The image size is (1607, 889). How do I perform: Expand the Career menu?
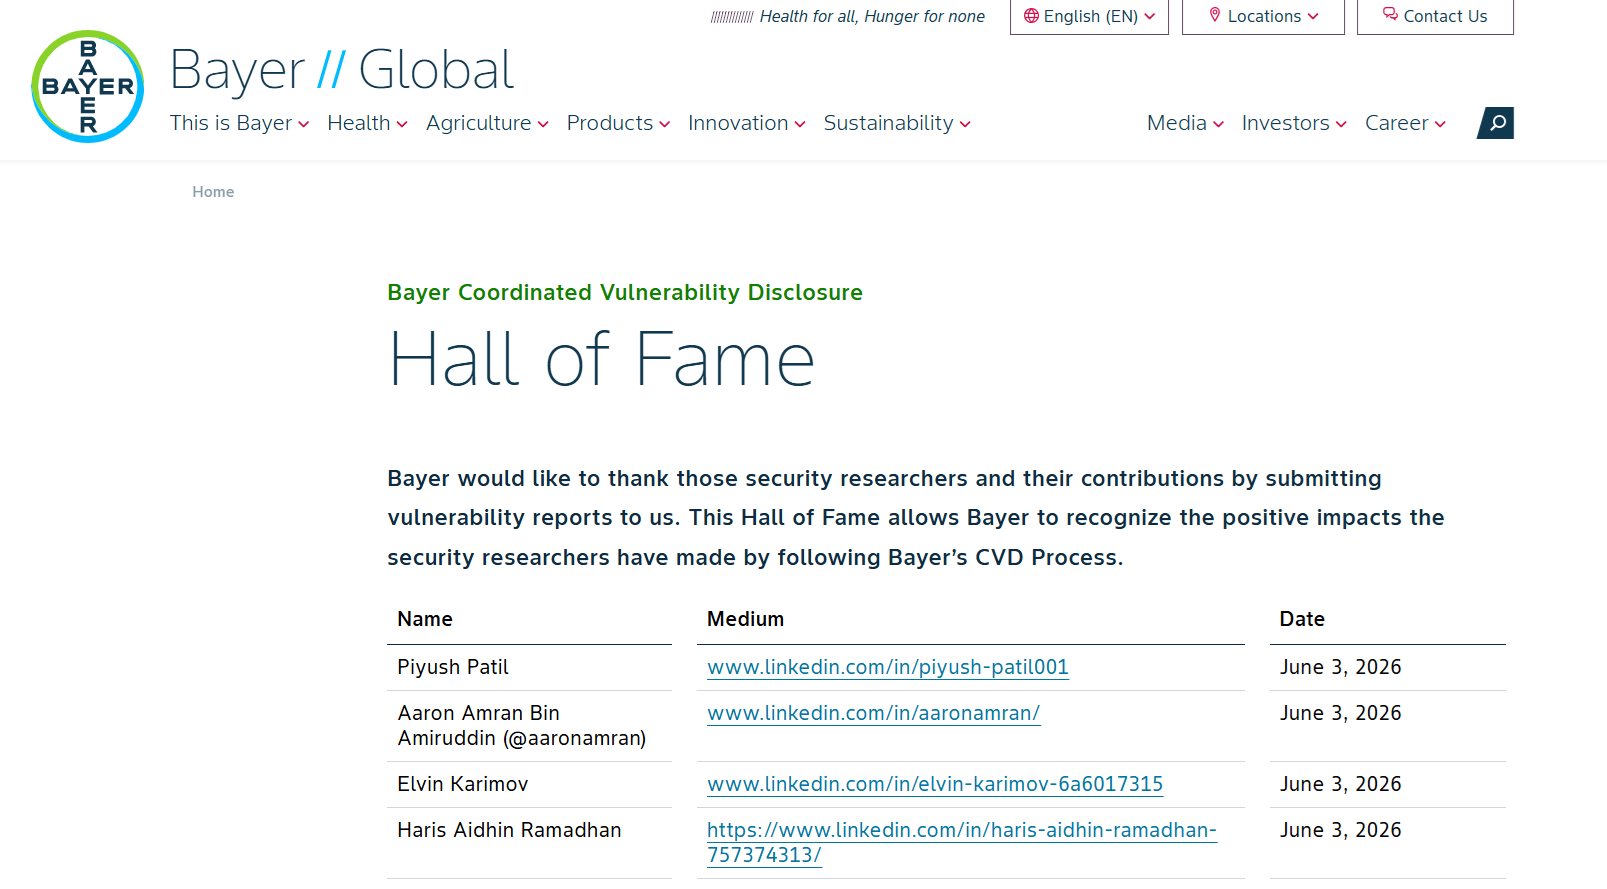[x=1405, y=123]
